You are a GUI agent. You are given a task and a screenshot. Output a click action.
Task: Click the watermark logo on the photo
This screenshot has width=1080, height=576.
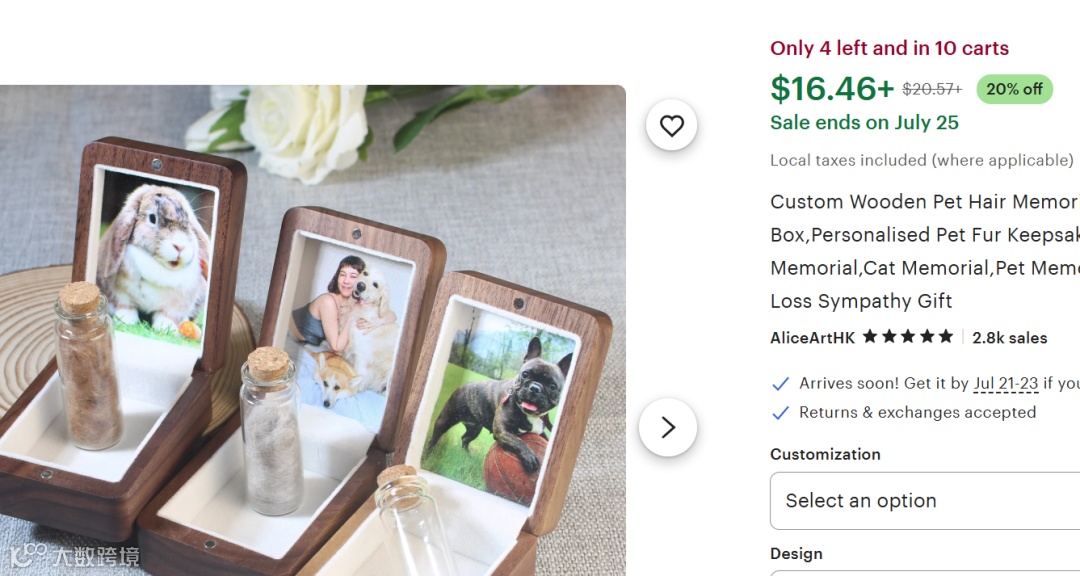click(x=74, y=555)
